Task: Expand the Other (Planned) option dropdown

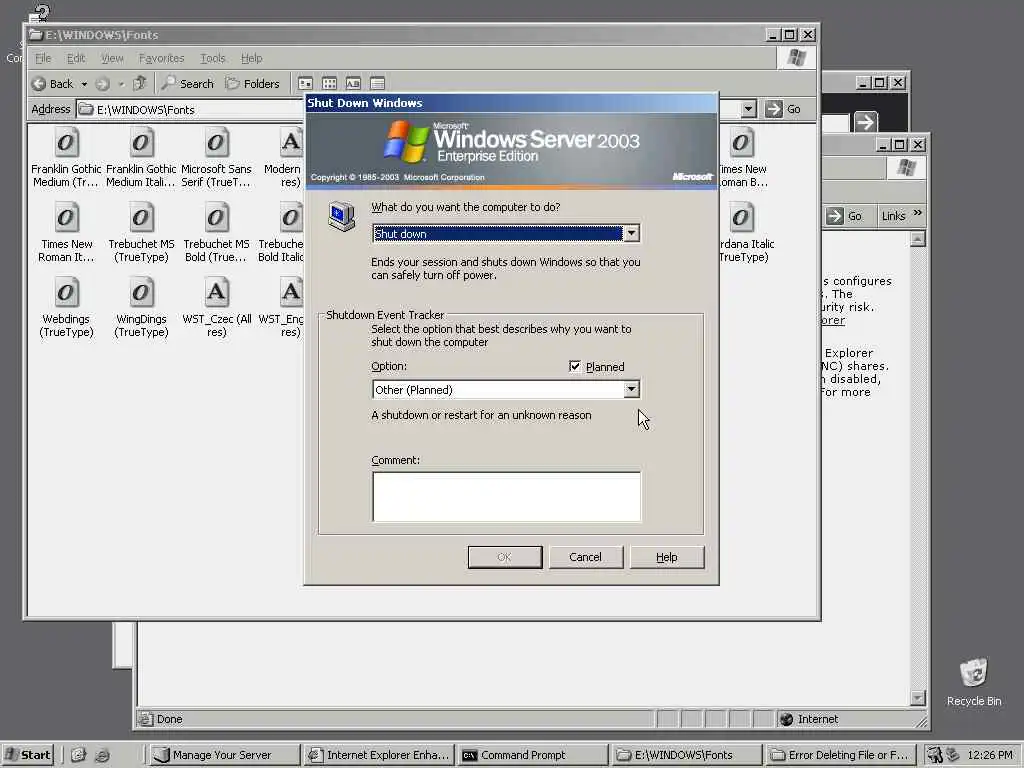Action: (x=631, y=389)
